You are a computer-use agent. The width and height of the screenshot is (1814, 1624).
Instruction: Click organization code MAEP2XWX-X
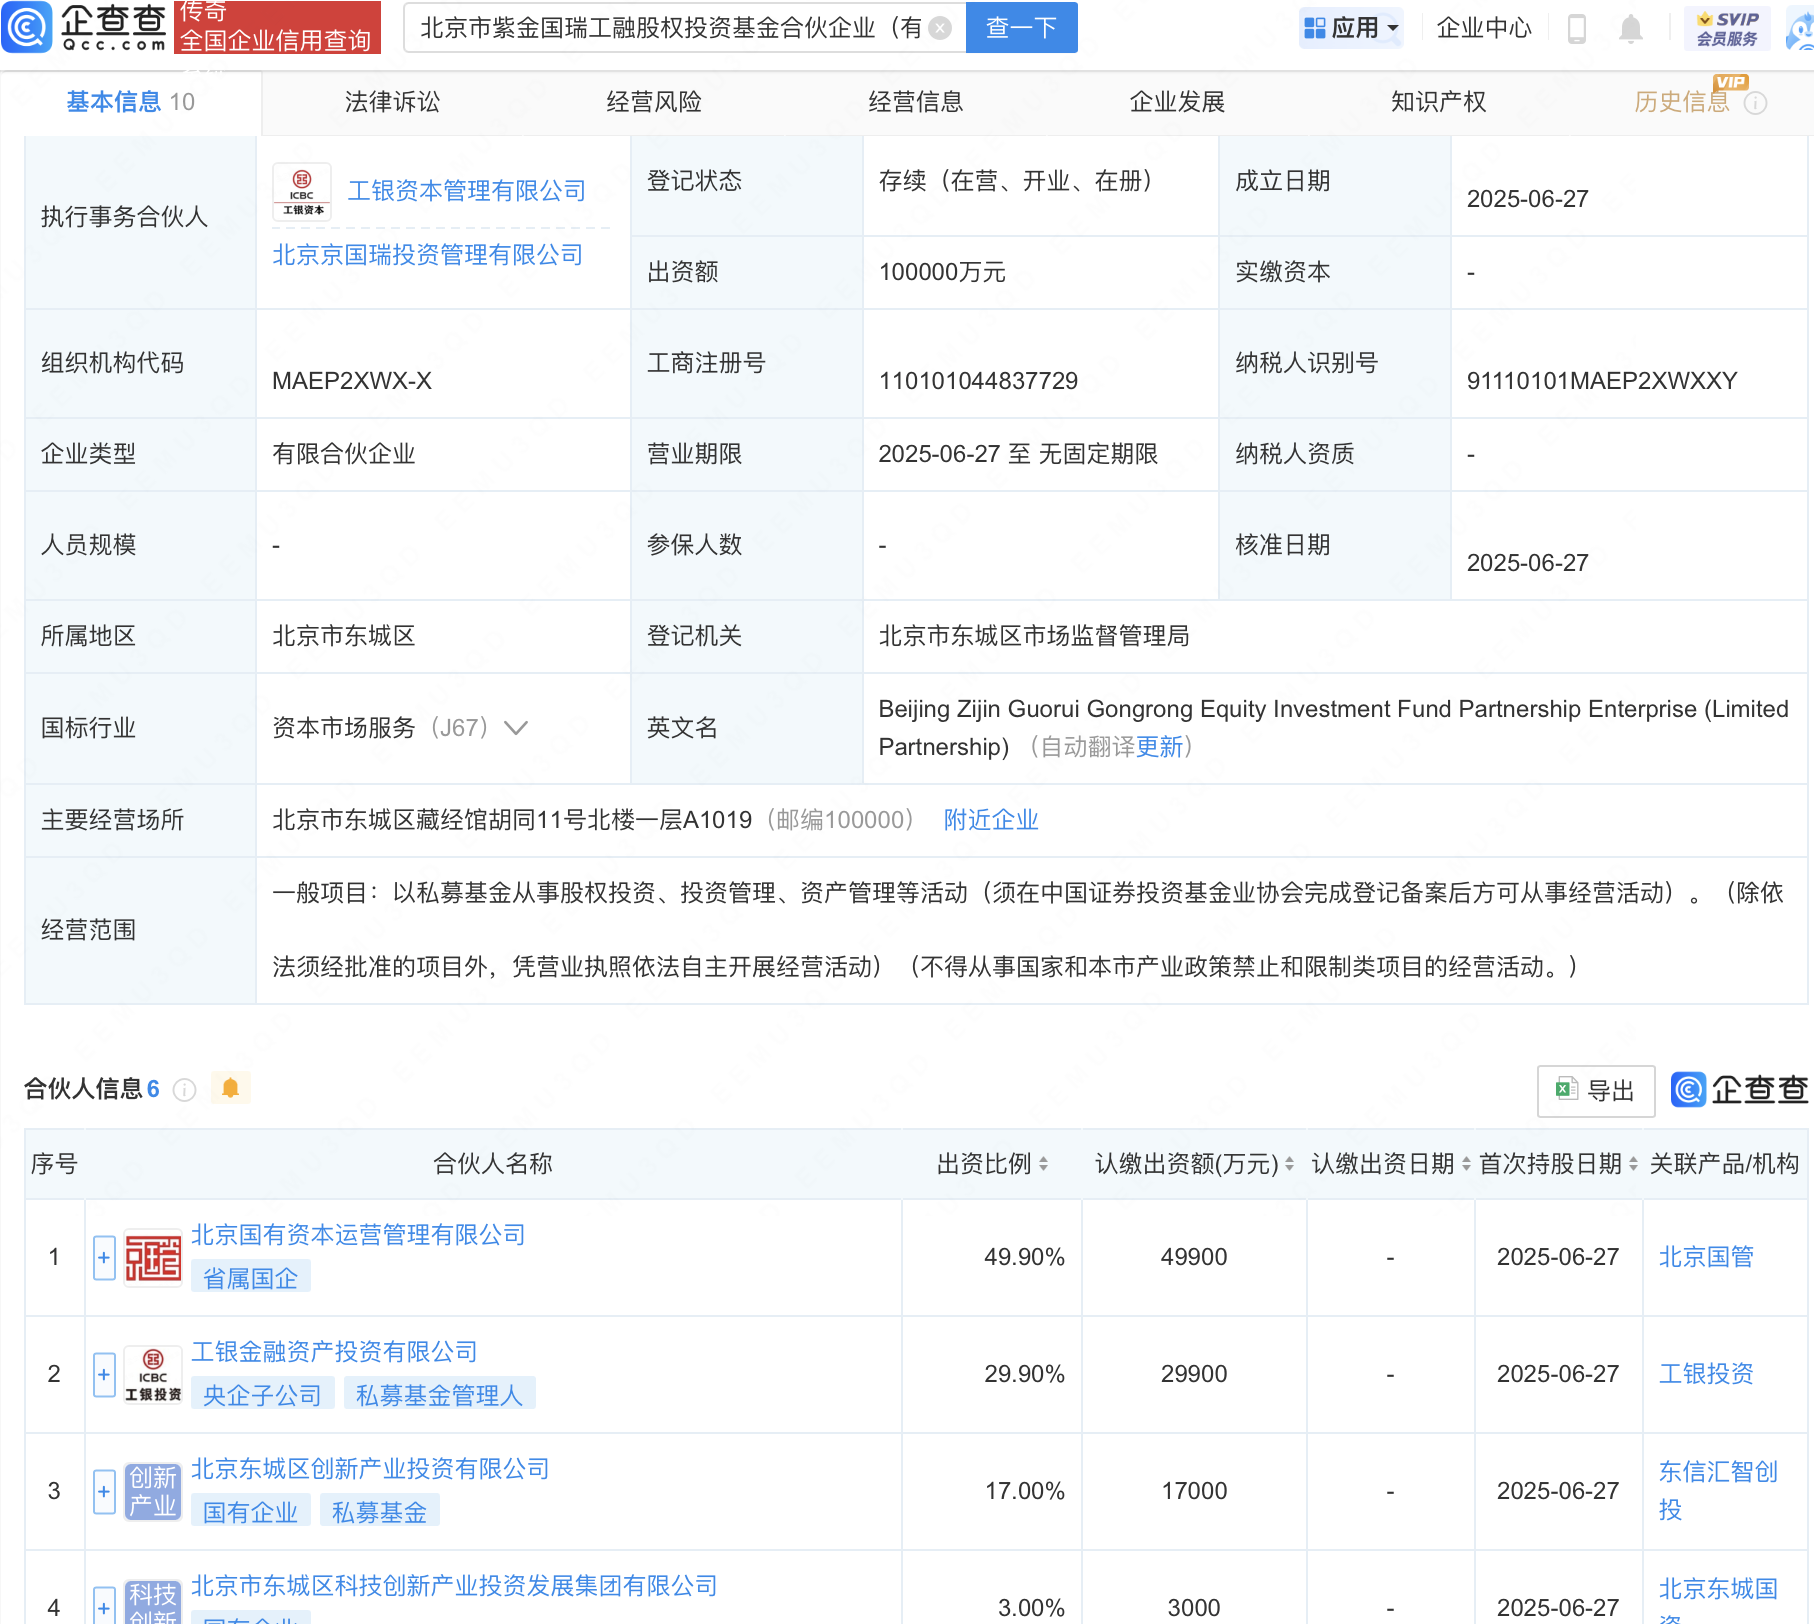coord(352,381)
